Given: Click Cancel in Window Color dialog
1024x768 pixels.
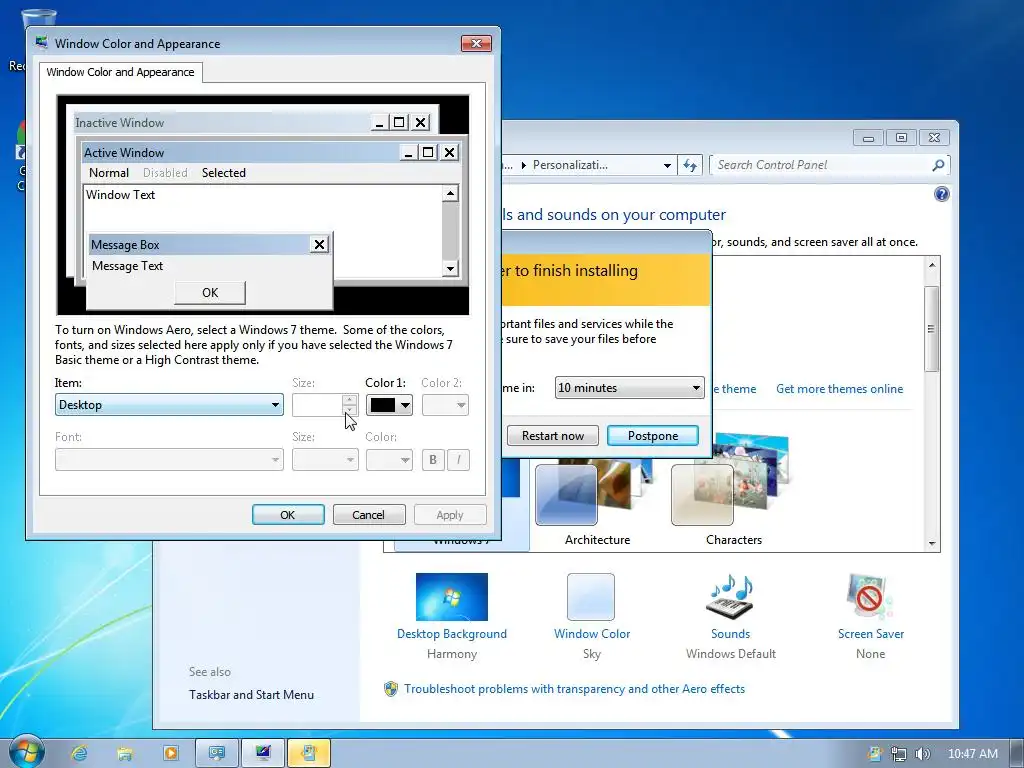Looking at the screenshot, I should (x=369, y=515).
